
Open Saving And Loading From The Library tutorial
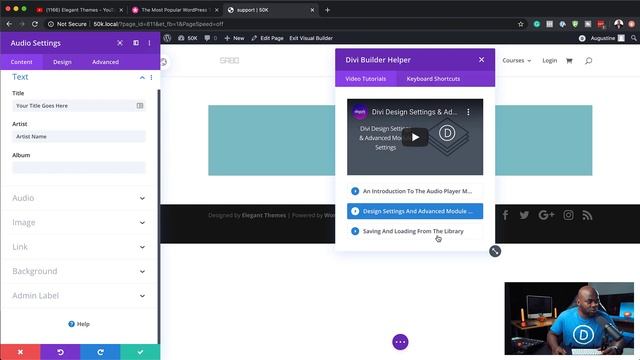[415, 231]
